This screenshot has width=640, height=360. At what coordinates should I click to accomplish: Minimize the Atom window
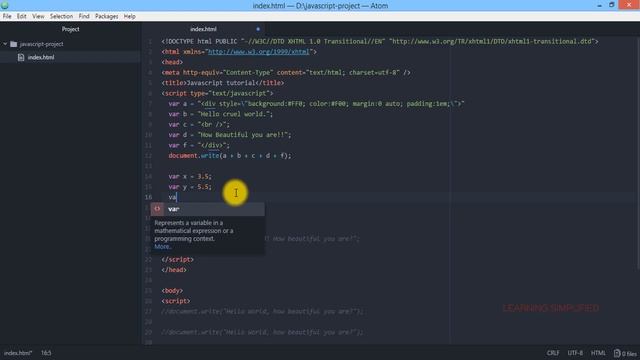coord(599,5)
